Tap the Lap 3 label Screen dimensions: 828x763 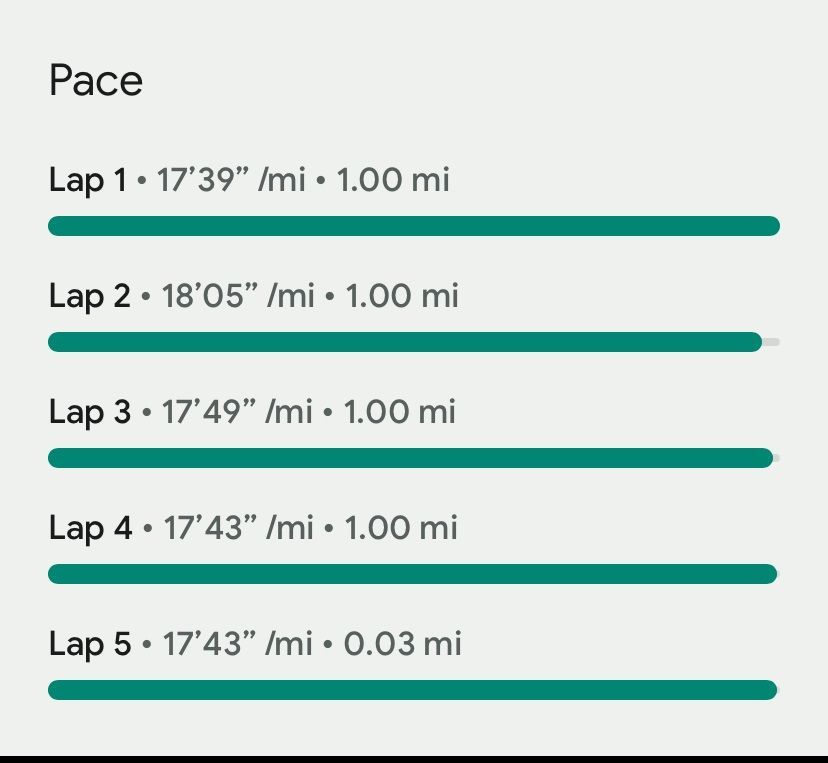pyautogui.click(x=89, y=412)
